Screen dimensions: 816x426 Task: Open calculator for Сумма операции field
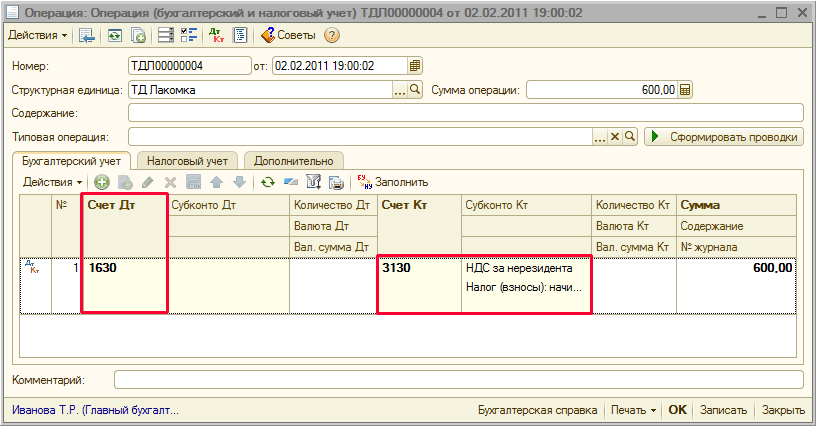[x=685, y=90]
